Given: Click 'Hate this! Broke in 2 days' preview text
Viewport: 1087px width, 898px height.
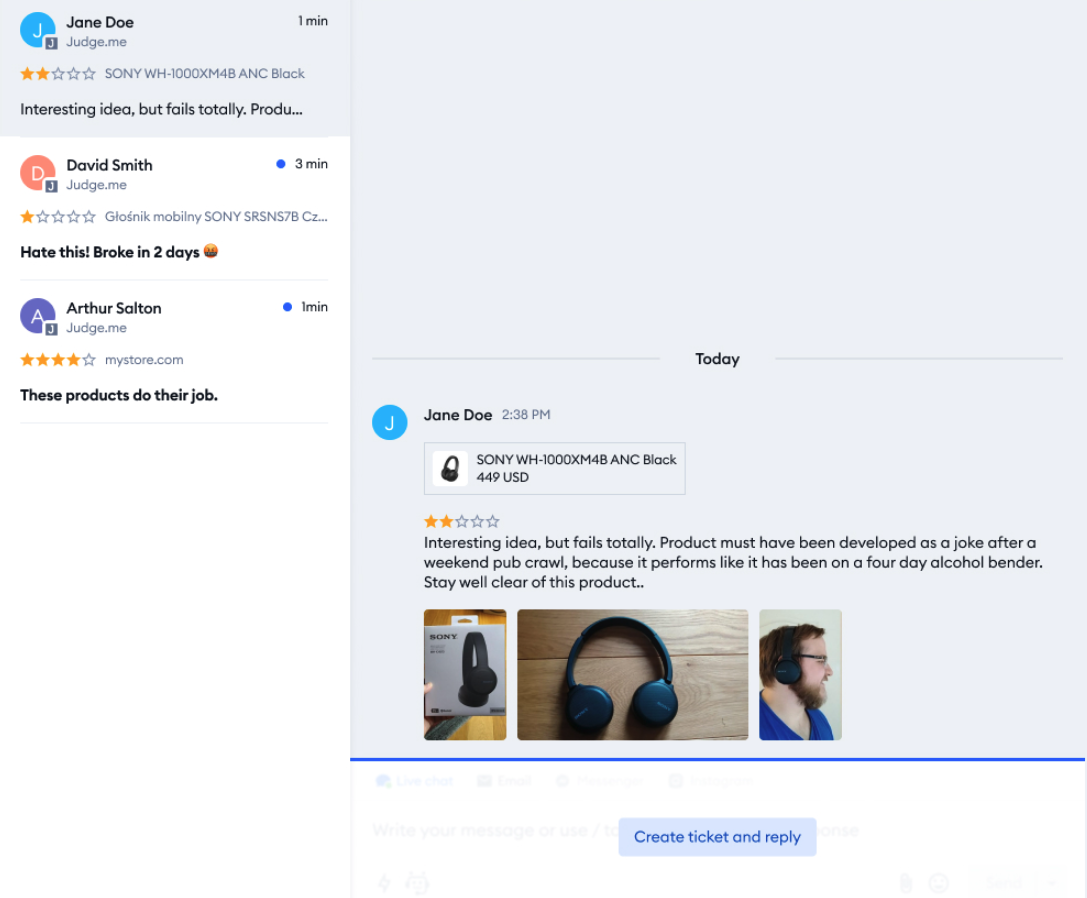Looking at the screenshot, I should point(119,252).
